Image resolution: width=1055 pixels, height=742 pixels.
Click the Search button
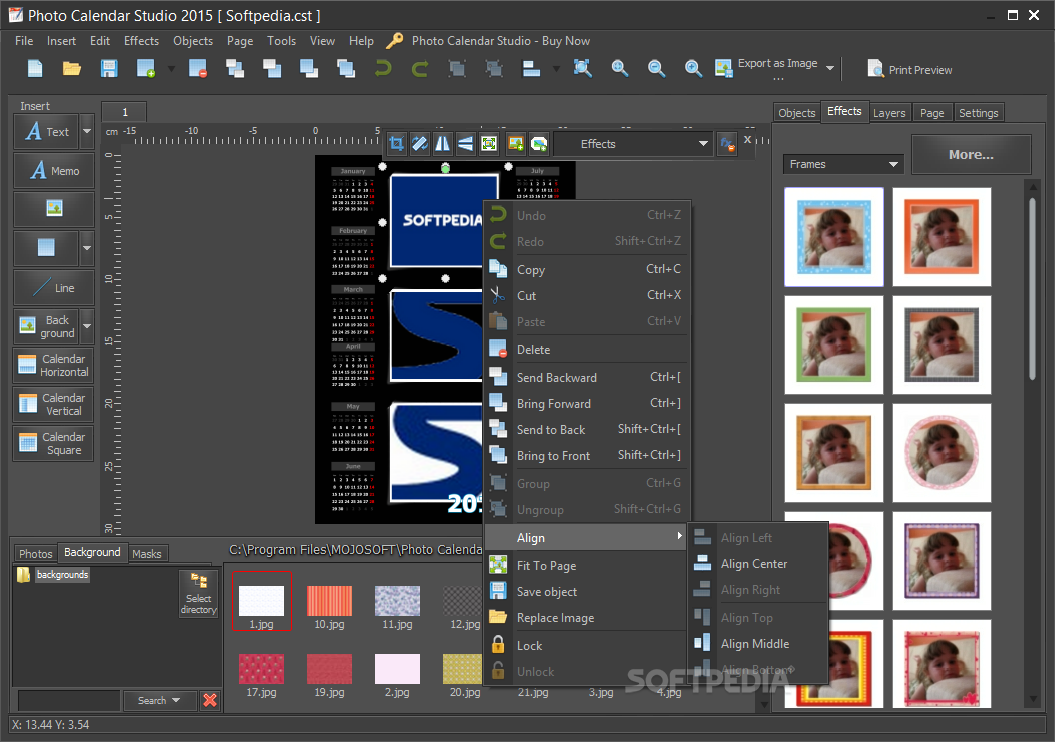point(159,700)
